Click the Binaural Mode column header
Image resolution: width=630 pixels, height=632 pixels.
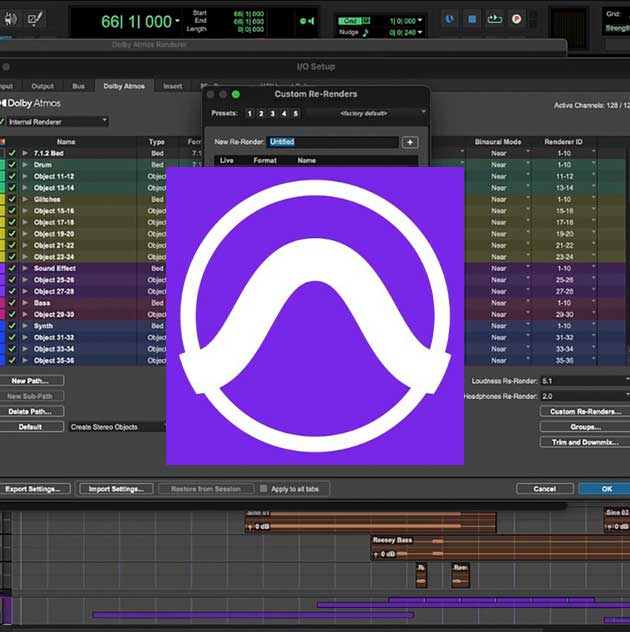tap(498, 142)
